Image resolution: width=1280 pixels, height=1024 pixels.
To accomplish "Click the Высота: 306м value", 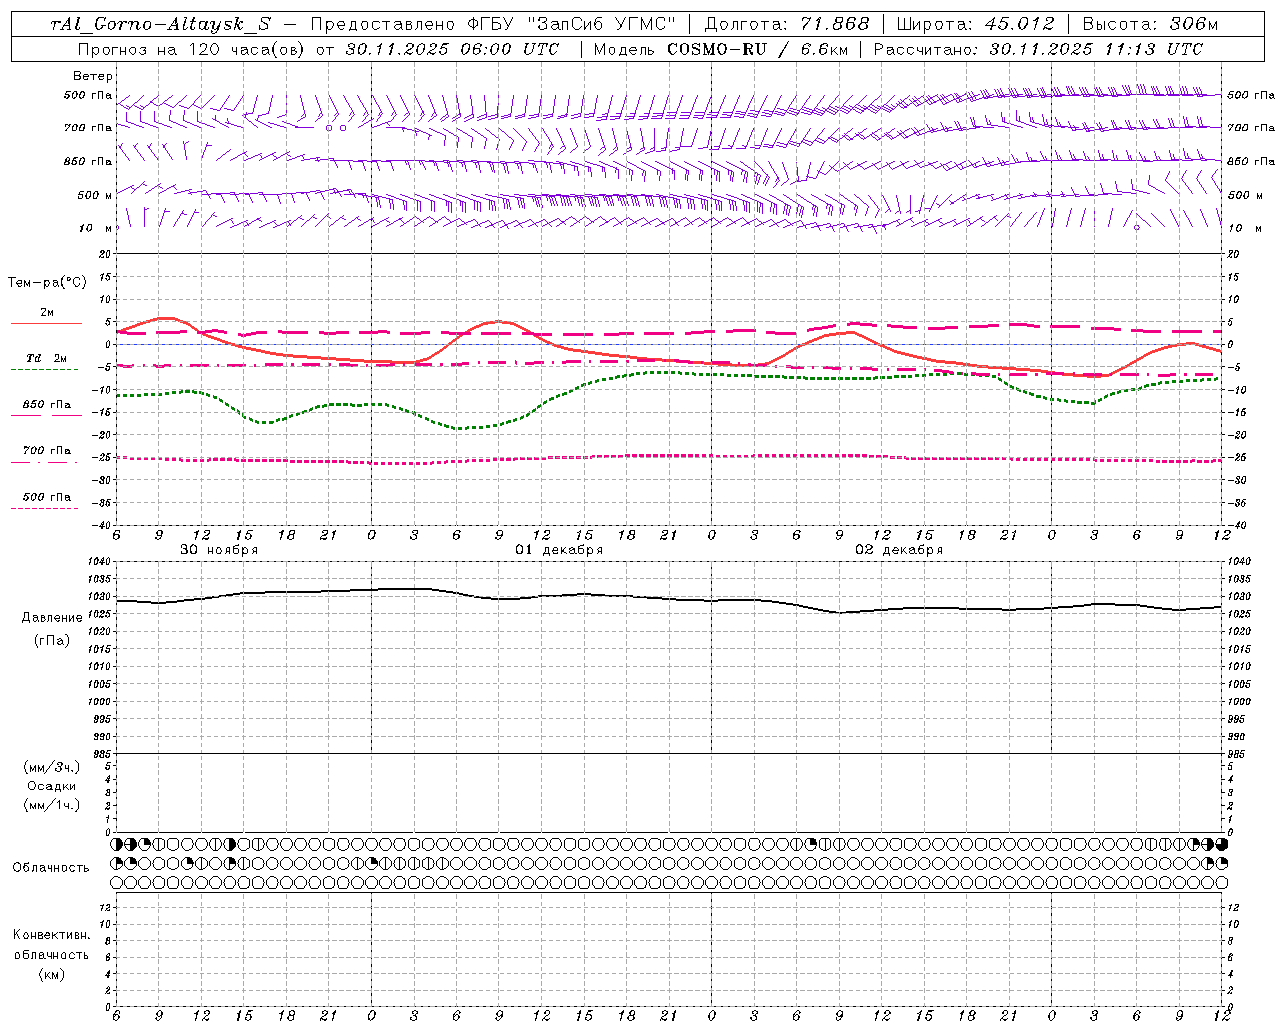I will click(x=1150, y=24).
